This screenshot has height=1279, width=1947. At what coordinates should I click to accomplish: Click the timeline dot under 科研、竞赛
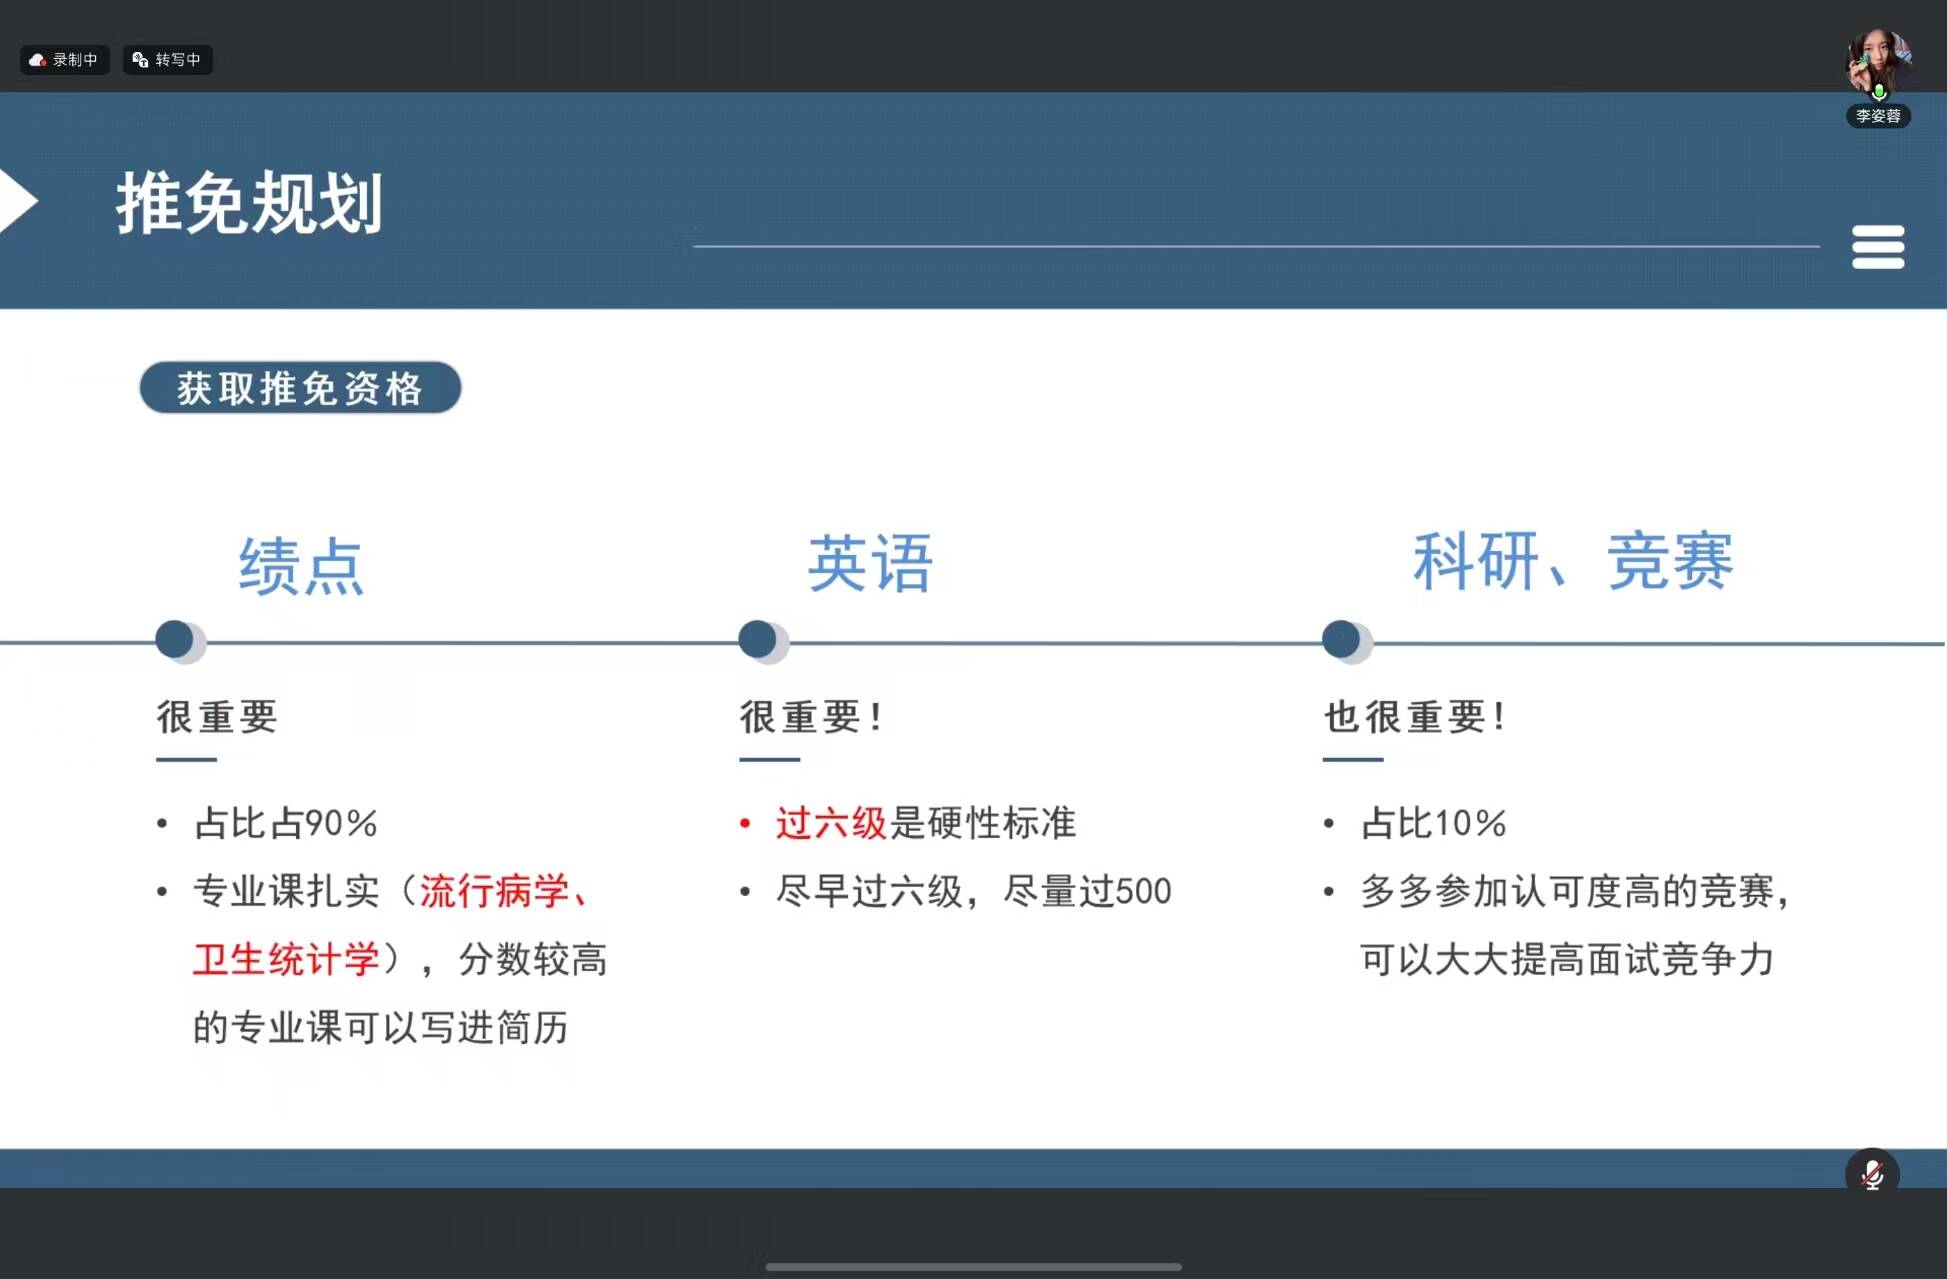coord(1342,640)
